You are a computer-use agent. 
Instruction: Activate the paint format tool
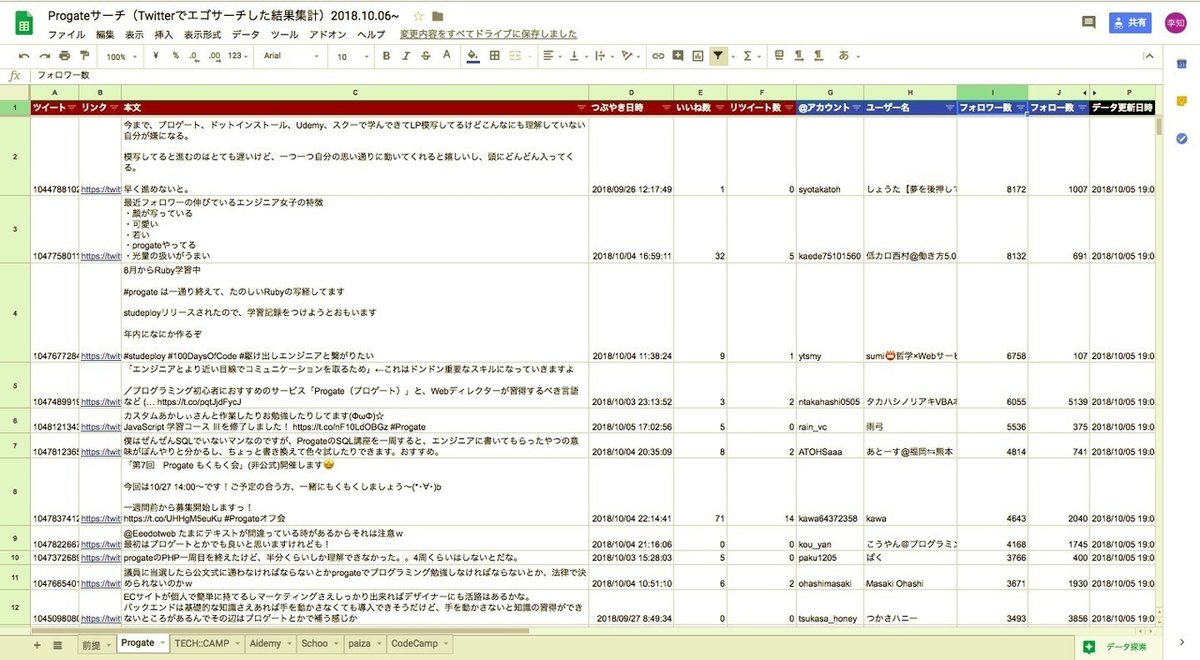[x=85, y=56]
